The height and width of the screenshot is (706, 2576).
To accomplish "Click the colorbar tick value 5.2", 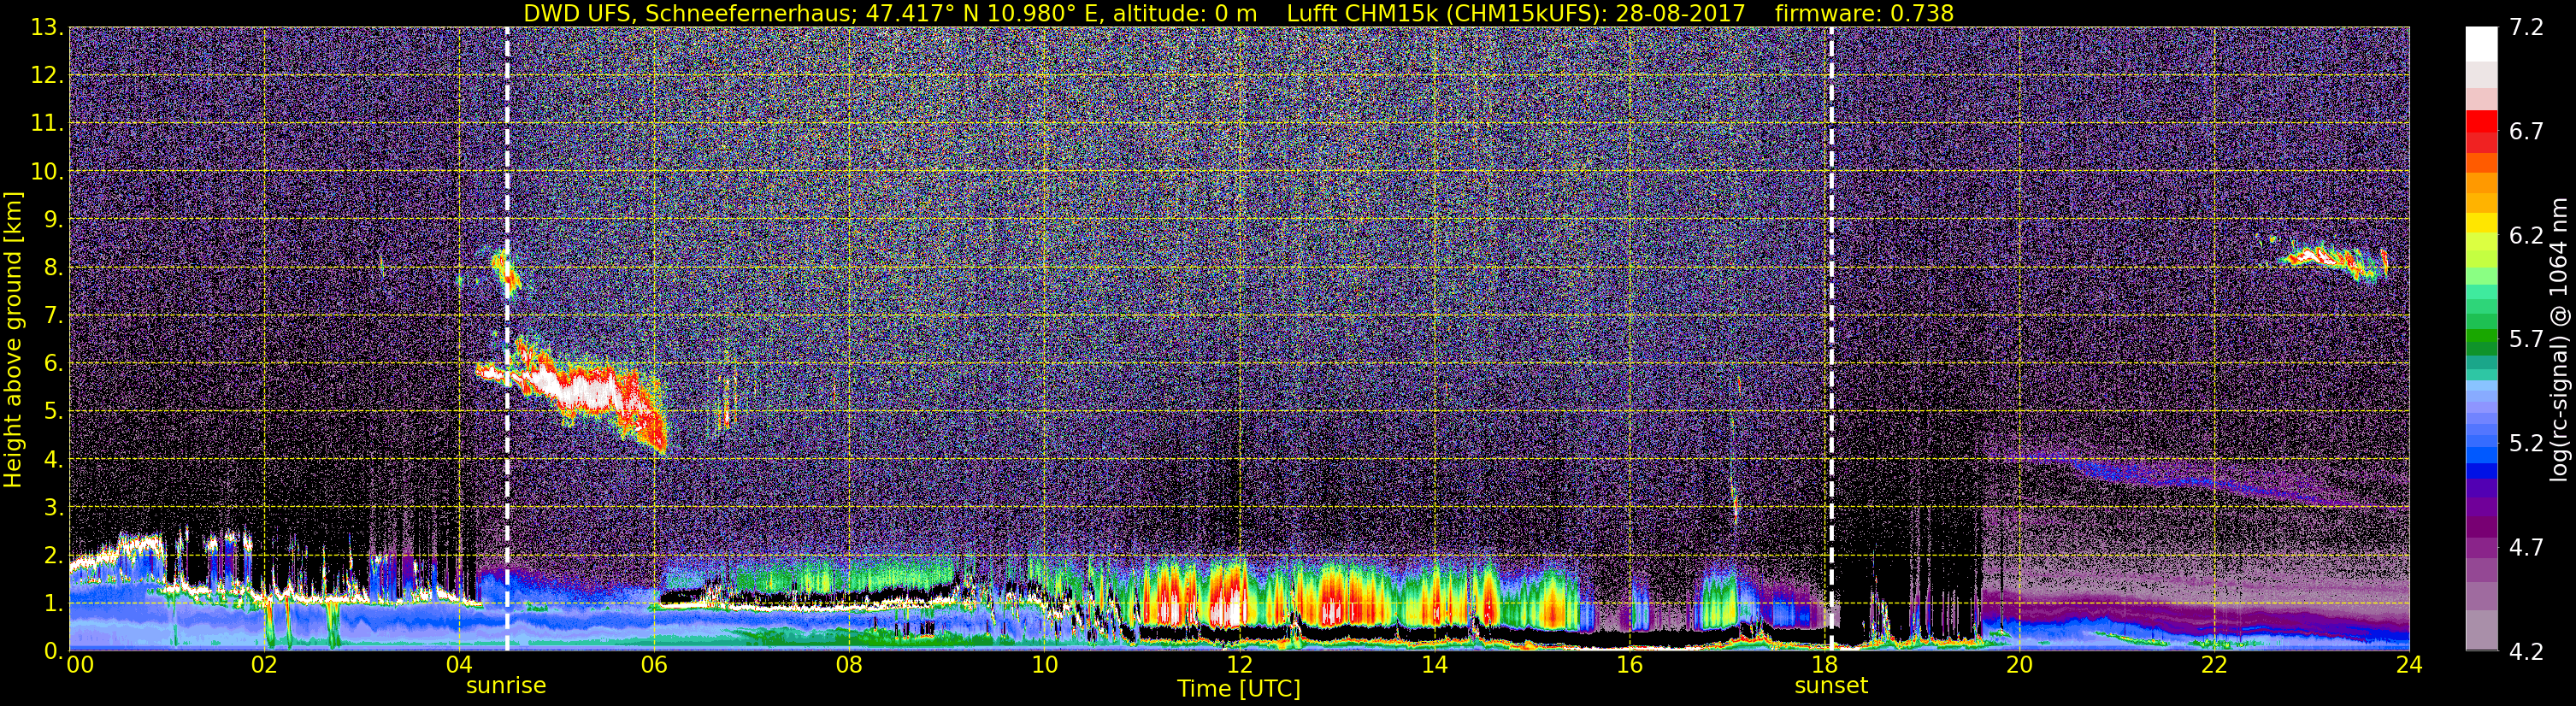I will [x=2526, y=444].
